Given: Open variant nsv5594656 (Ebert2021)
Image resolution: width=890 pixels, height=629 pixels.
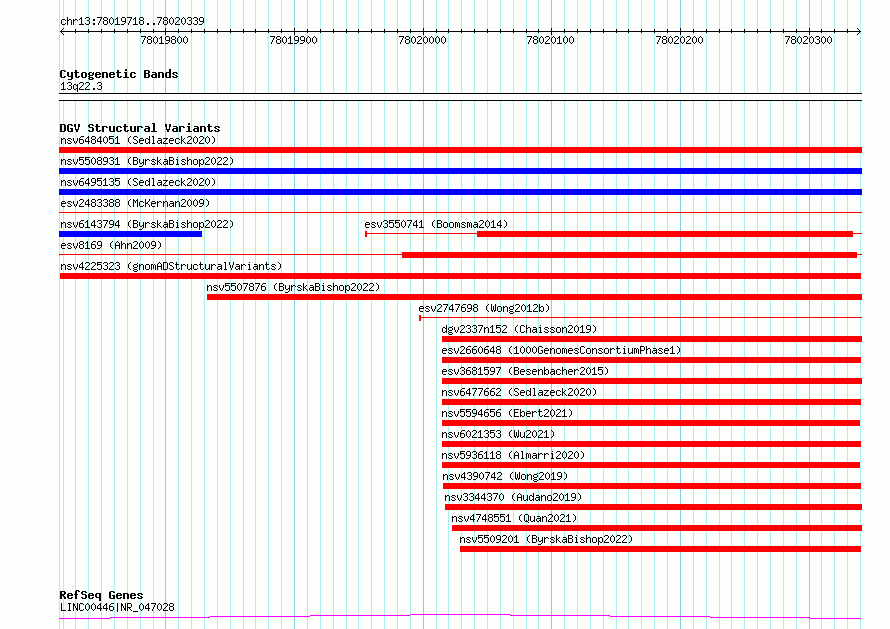Looking at the screenshot, I should coord(507,413).
